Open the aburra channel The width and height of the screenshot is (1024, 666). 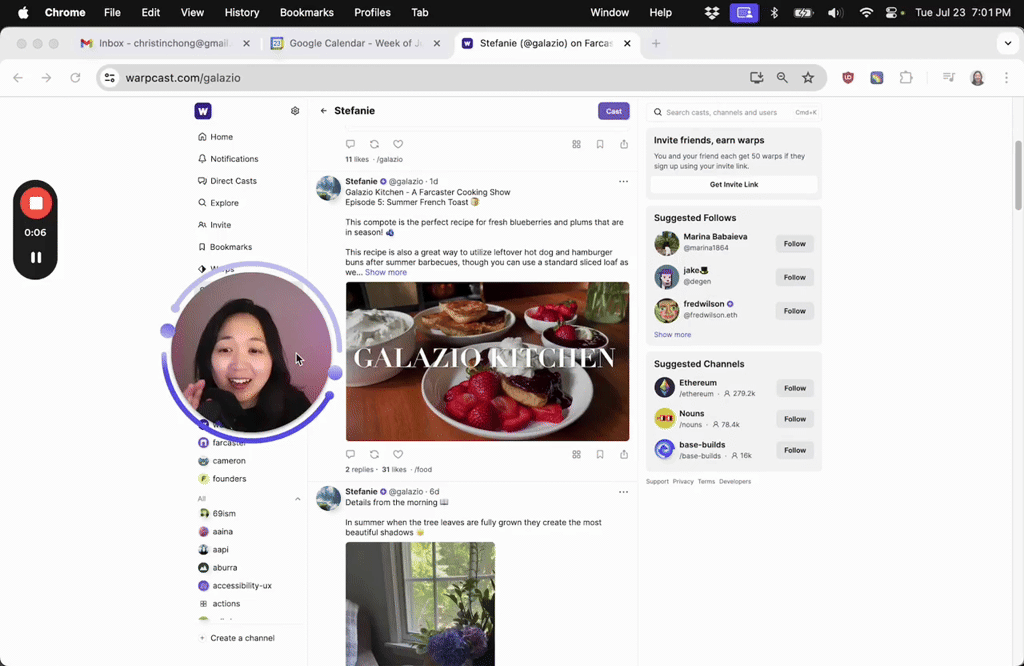point(217,567)
